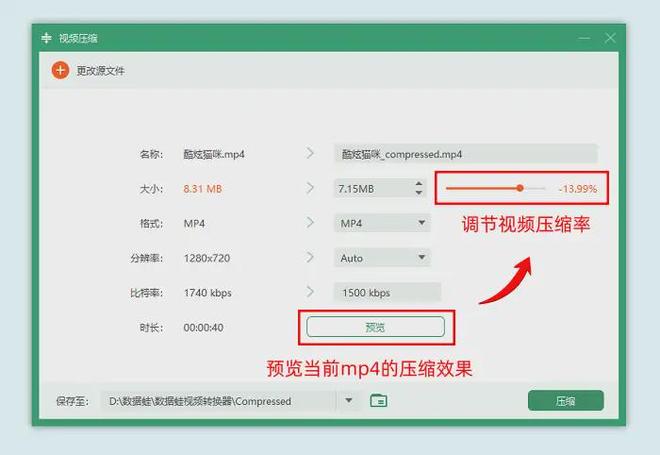Click the 保存至 label
This screenshot has height=455, width=660.
coord(72,401)
